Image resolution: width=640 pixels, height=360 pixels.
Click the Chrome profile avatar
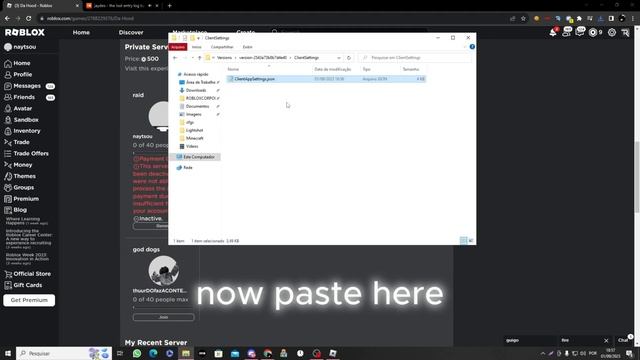pos(622,18)
